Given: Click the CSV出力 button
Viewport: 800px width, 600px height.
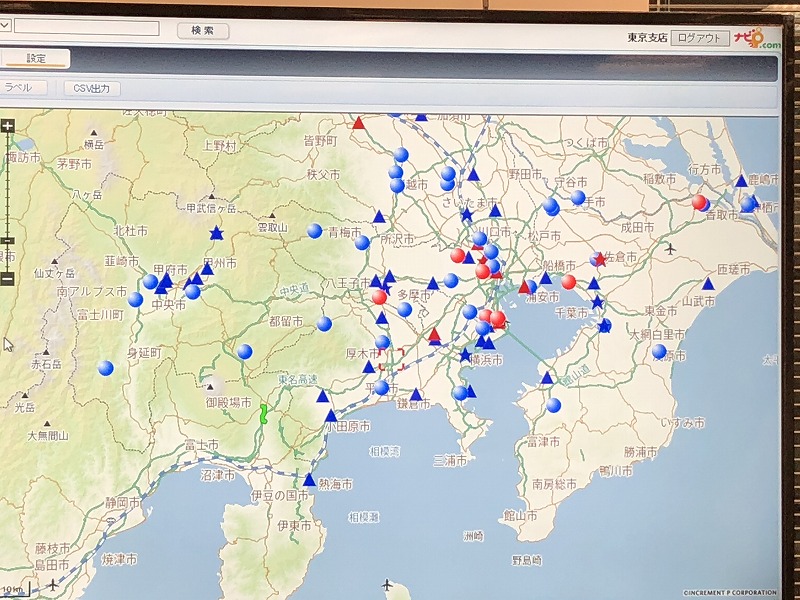Looking at the screenshot, I should click(93, 88).
